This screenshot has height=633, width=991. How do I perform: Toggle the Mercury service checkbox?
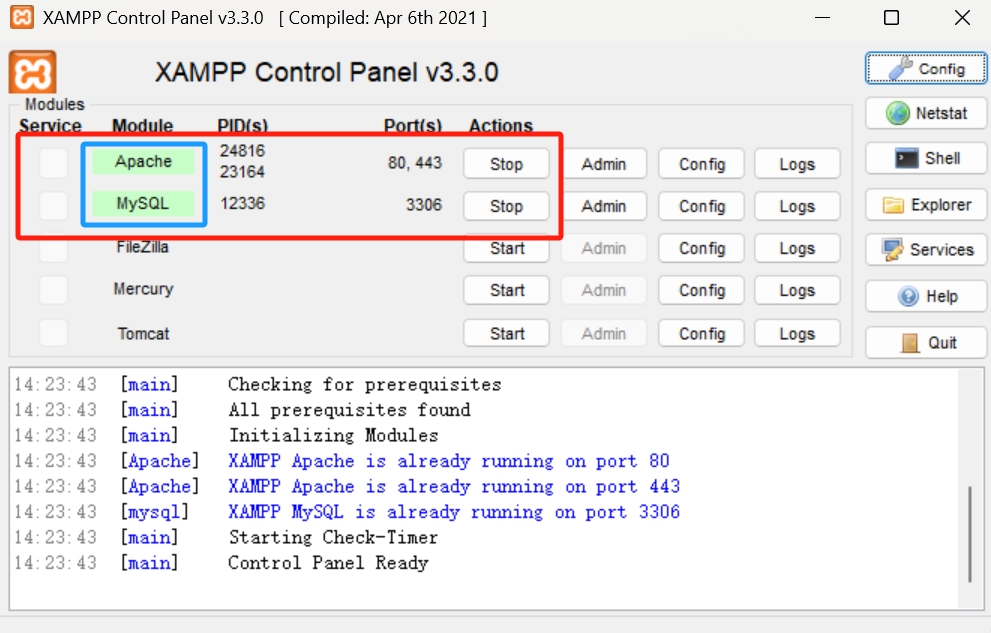pos(53,290)
